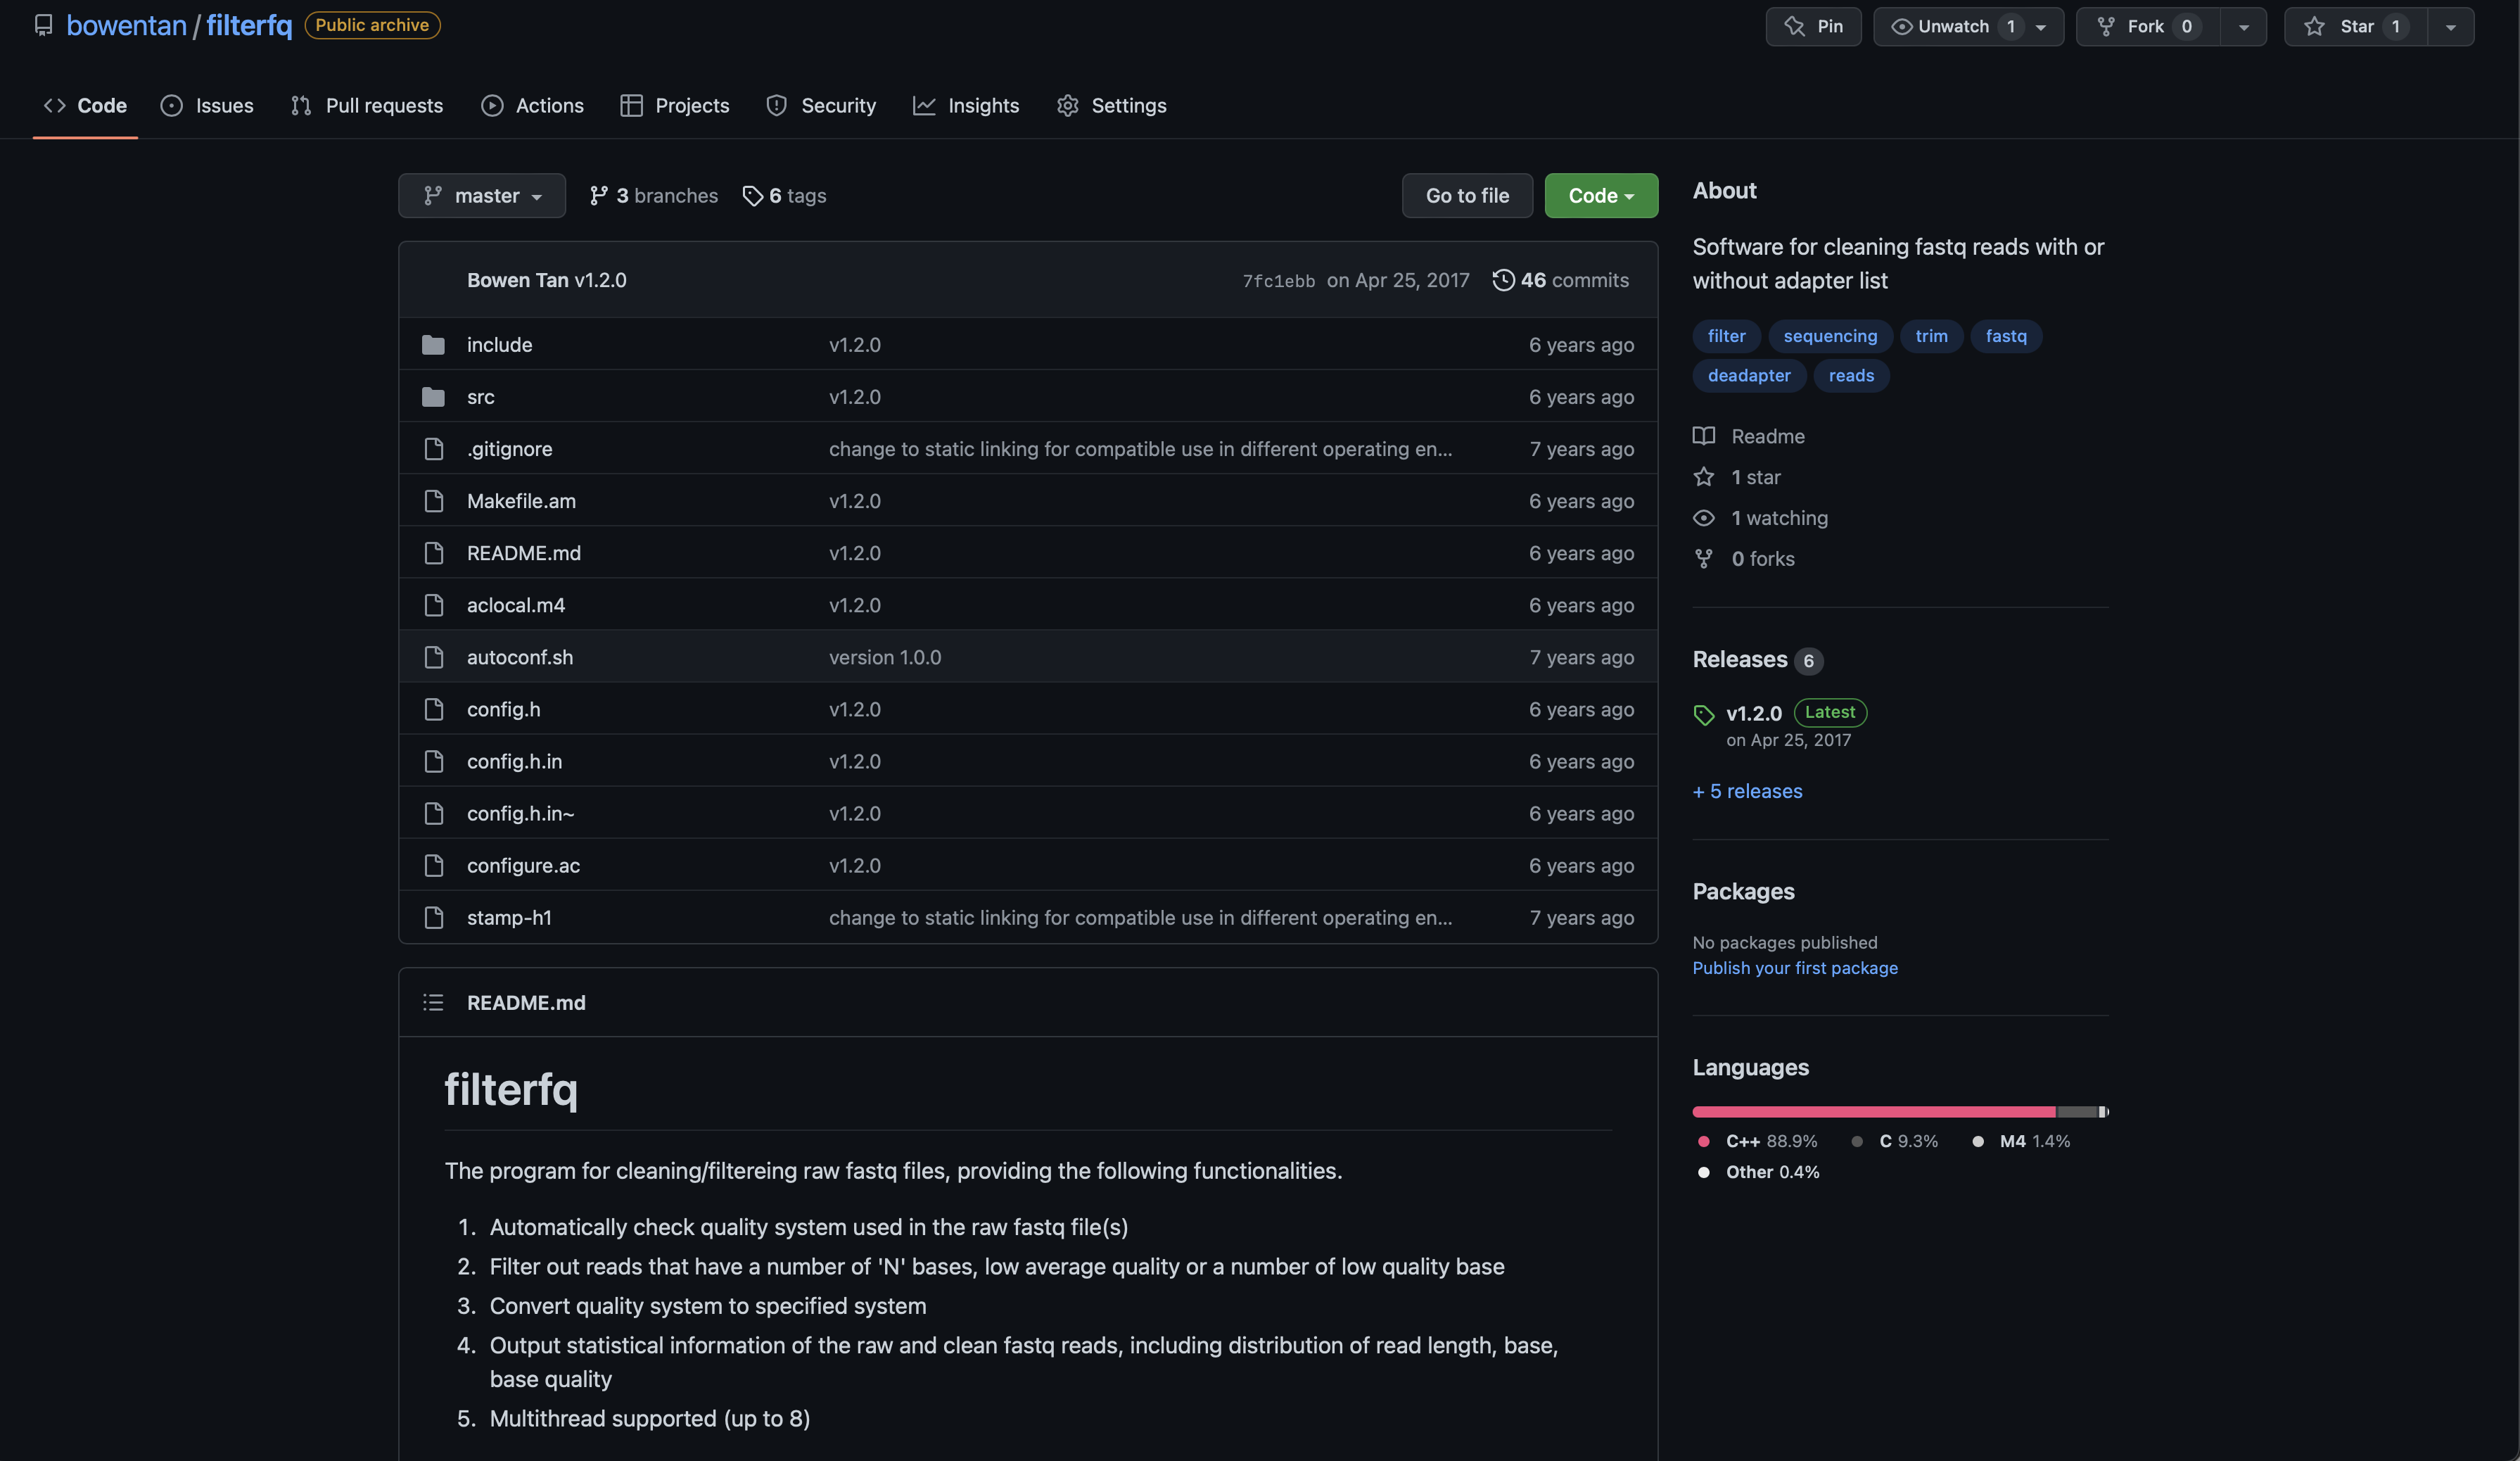Open the Projects tab
The height and width of the screenshot is (1461, 2520).
pyautogui.click(x=675, y=106)
